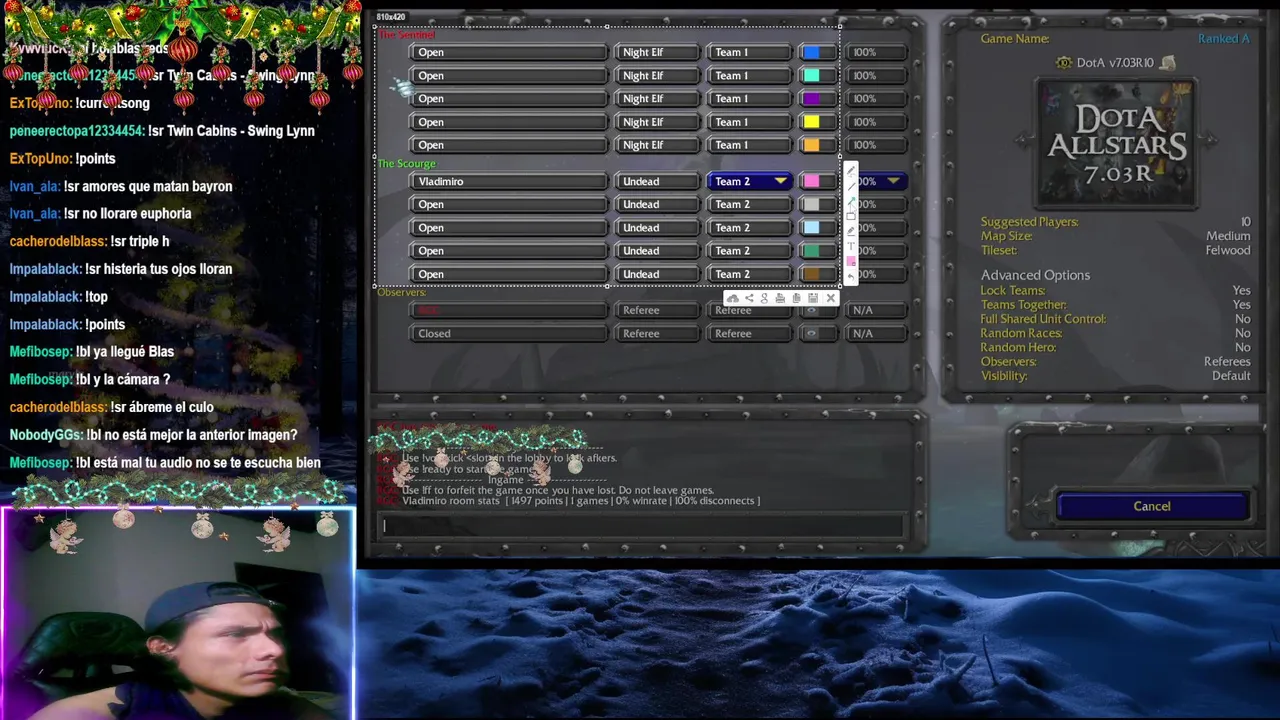The width and height of the screenshot is (1280, 720).
Task: Click 'Random Hero:' option label
Action: point(1018,347)
